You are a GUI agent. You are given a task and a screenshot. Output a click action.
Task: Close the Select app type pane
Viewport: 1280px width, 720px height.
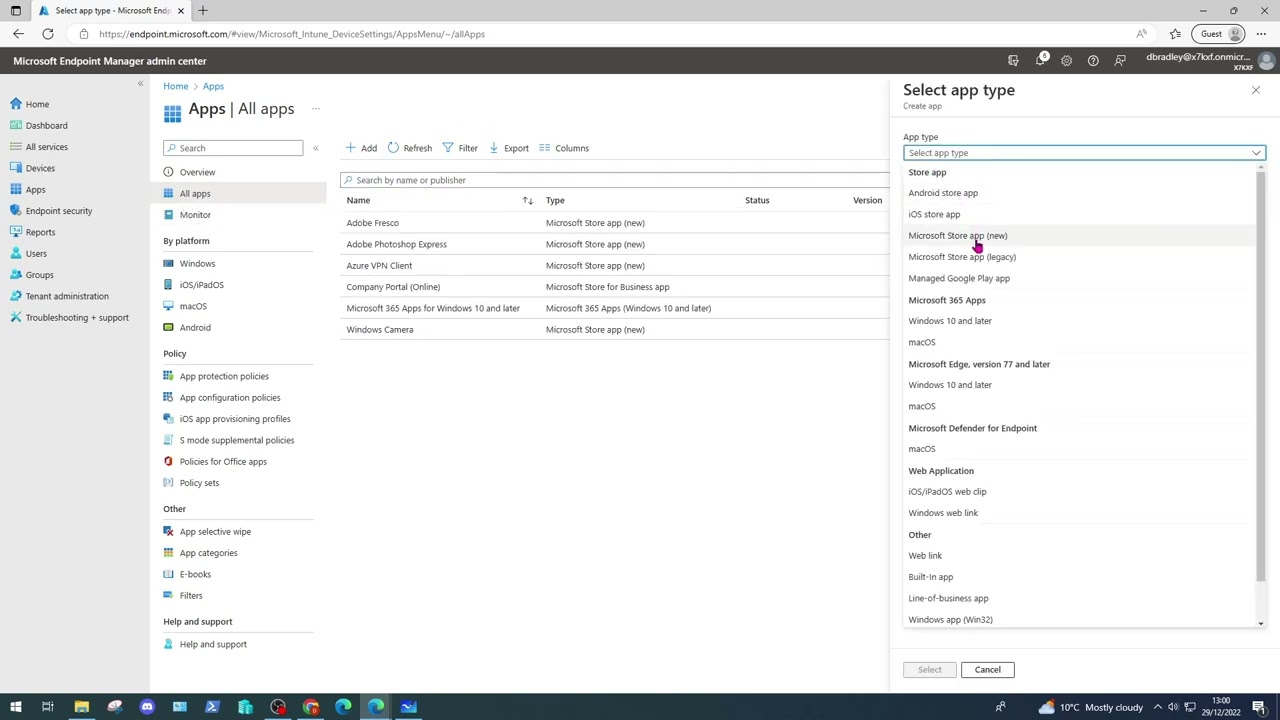(x=1256, y=91)
